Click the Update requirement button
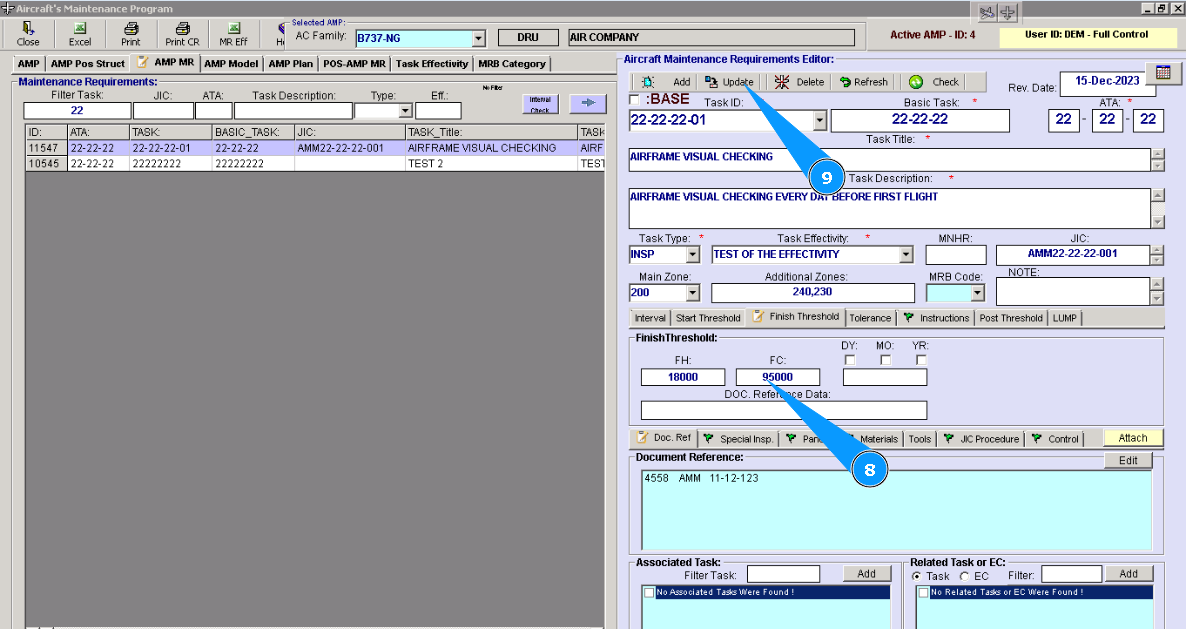1186x630 pixels. (729, 82)
